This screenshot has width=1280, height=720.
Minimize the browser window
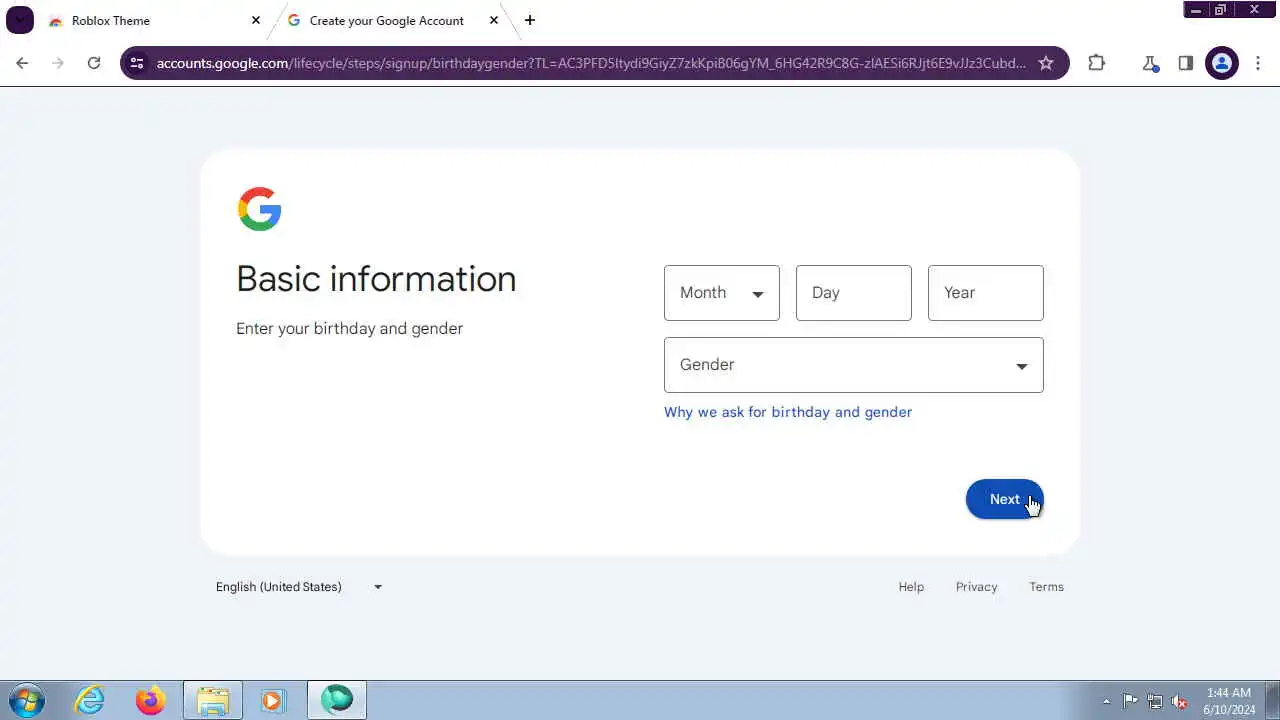[x=1196, y=10]
